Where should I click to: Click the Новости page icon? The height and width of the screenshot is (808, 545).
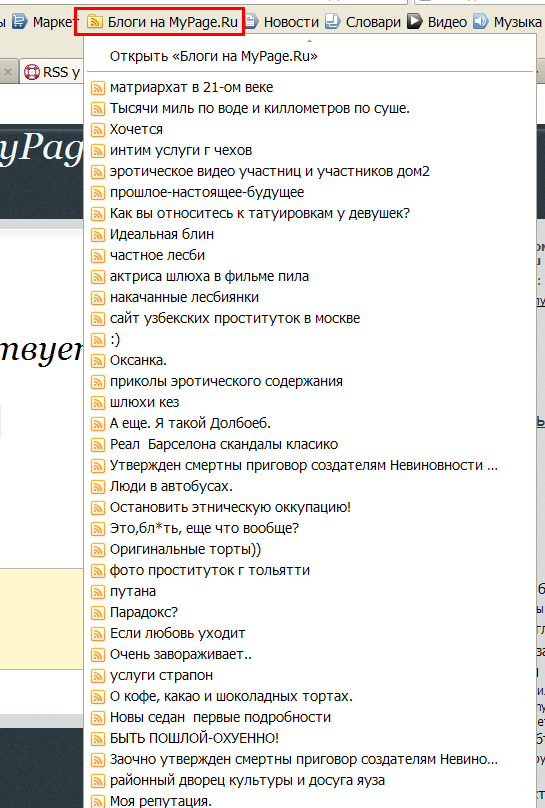[x=251, y=22]
